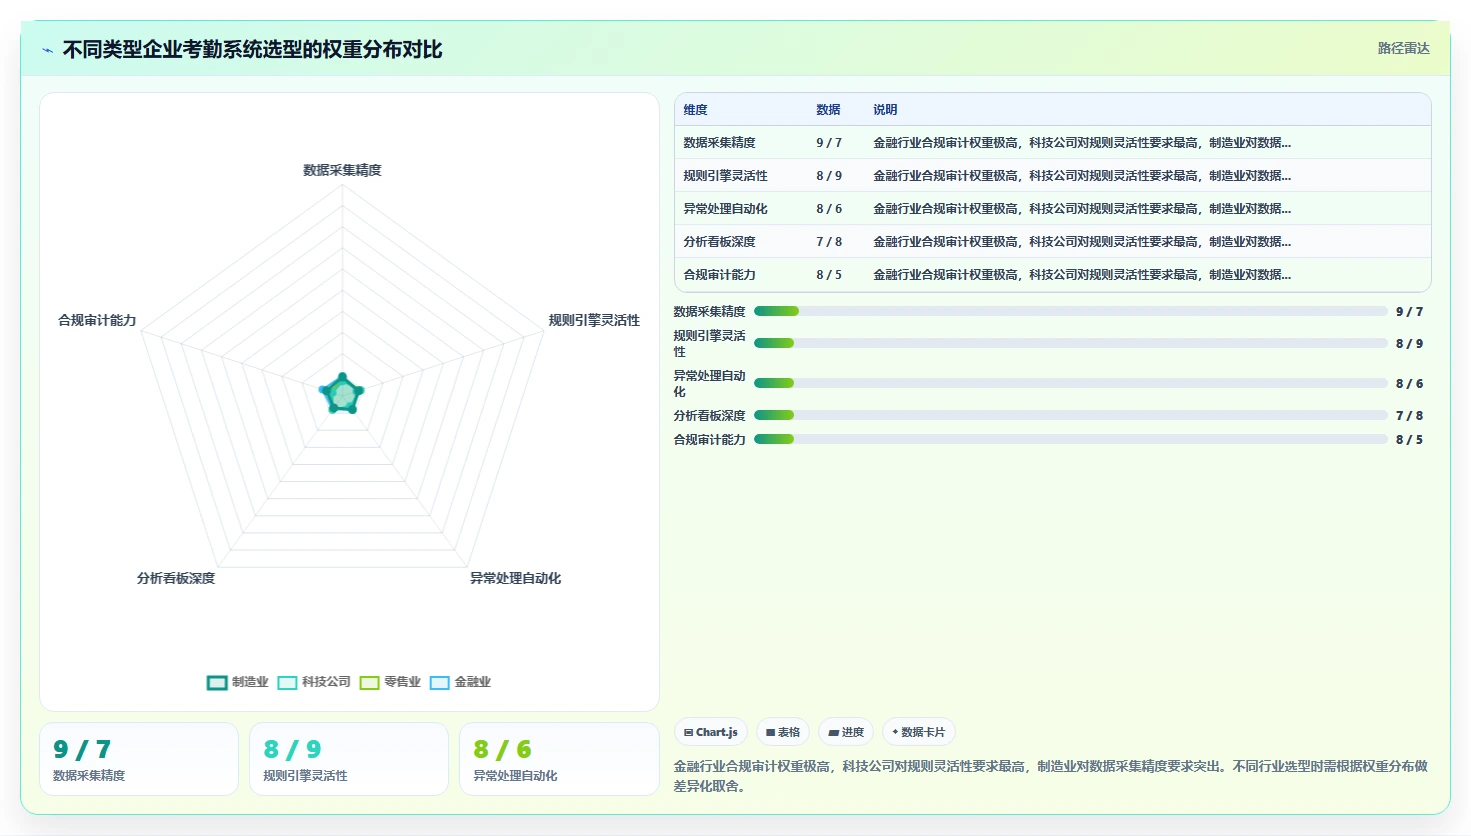Image resolution: width=1471 pixels, height=836 pixels.
Task: Click the 合规审计能力 progress bar
Action: [x=1071, y=439]
